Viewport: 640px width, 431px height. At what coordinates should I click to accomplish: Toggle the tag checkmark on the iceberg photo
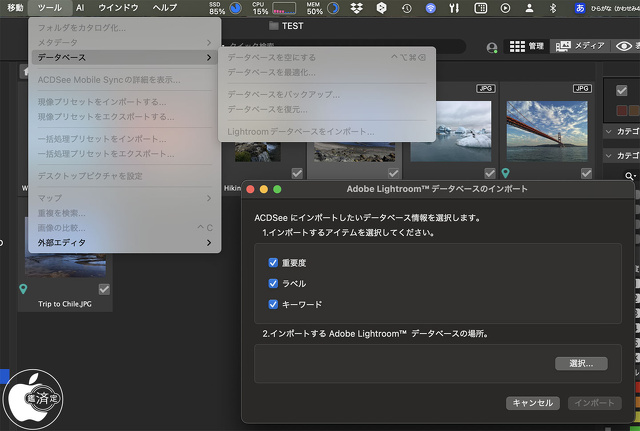[x=490, y=173]
